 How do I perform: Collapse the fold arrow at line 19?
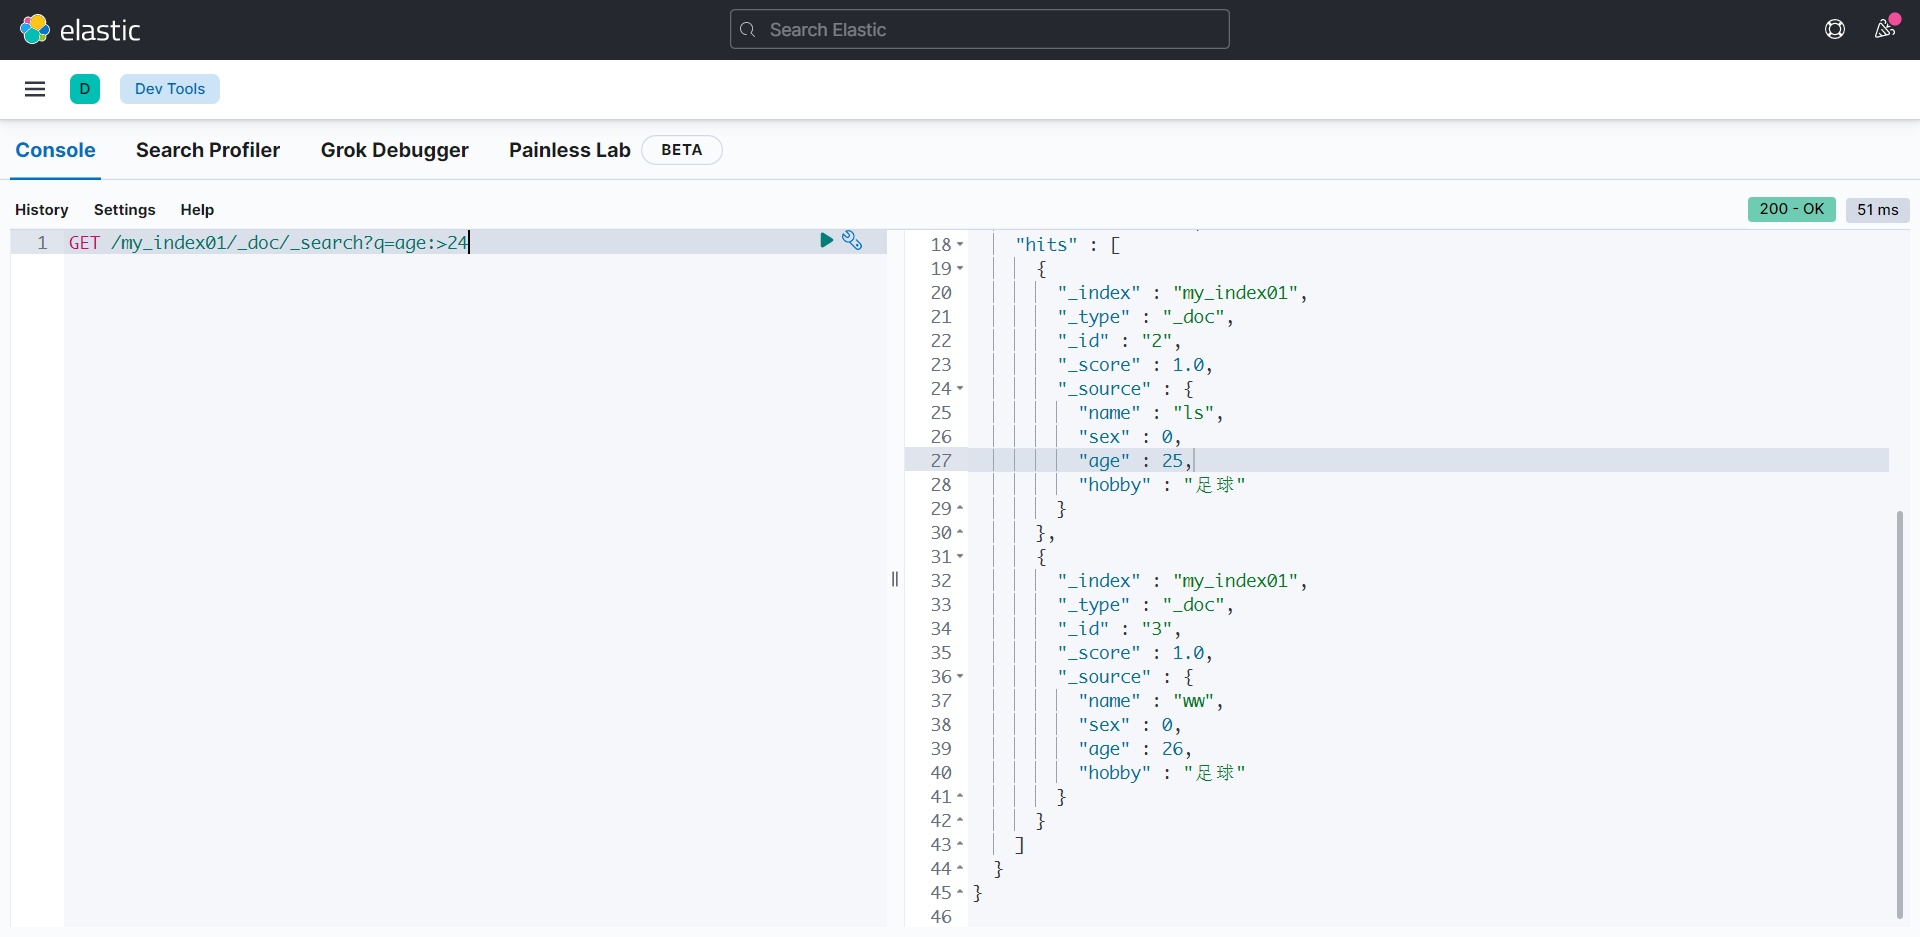[960, 269]
